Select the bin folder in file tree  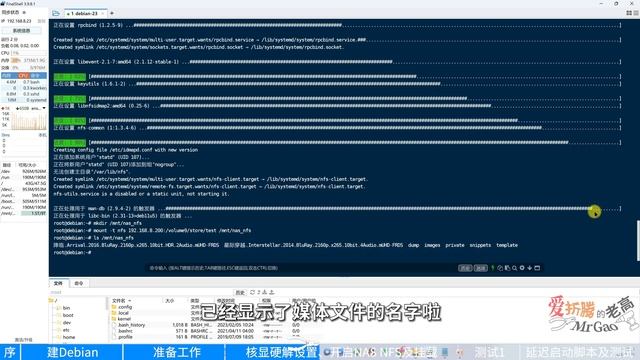click(63, 308)
